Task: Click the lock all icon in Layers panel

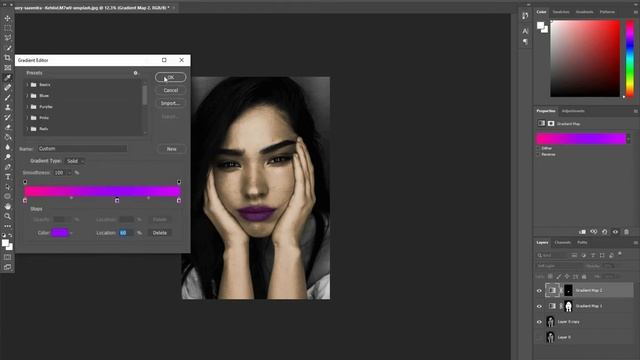Action: [584, 277]
